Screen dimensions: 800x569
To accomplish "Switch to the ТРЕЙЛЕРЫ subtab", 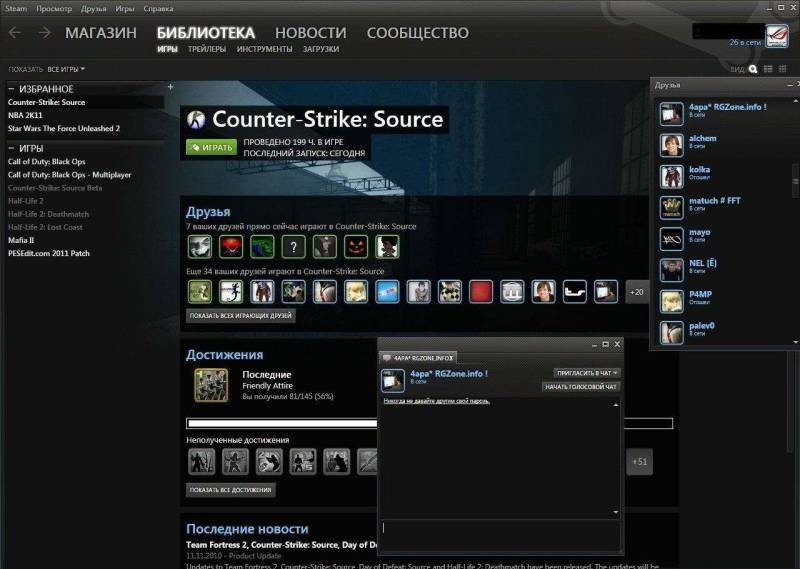I will [207, 49].
